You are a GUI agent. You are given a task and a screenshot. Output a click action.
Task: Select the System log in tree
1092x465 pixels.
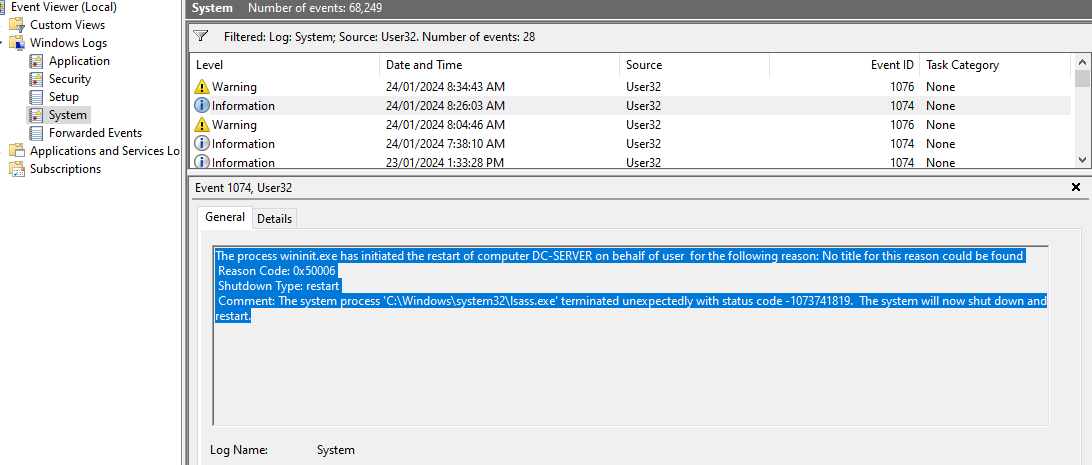pyautogui.click(x=68, y=115)
